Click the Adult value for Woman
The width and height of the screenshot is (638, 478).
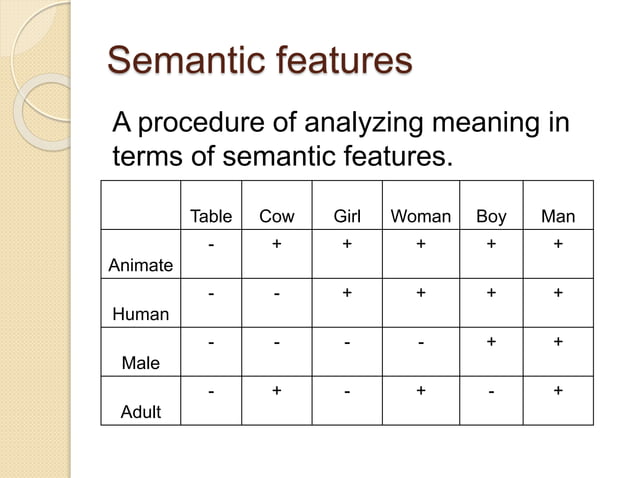click(x=421, y=390)
